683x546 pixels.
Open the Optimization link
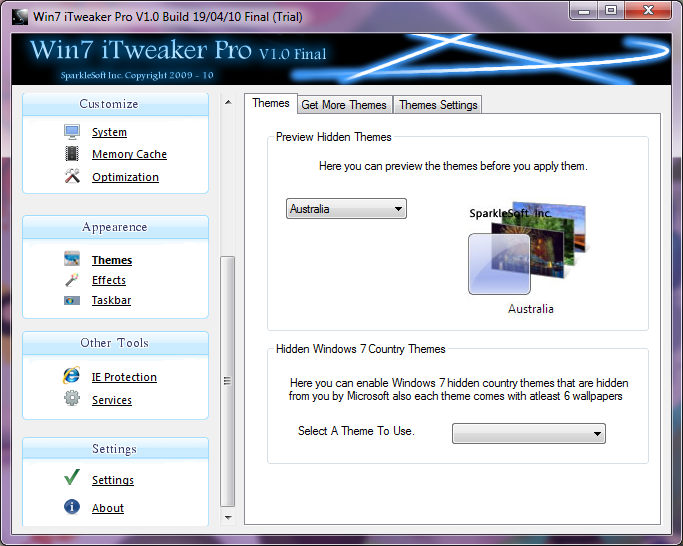(125, 177)
